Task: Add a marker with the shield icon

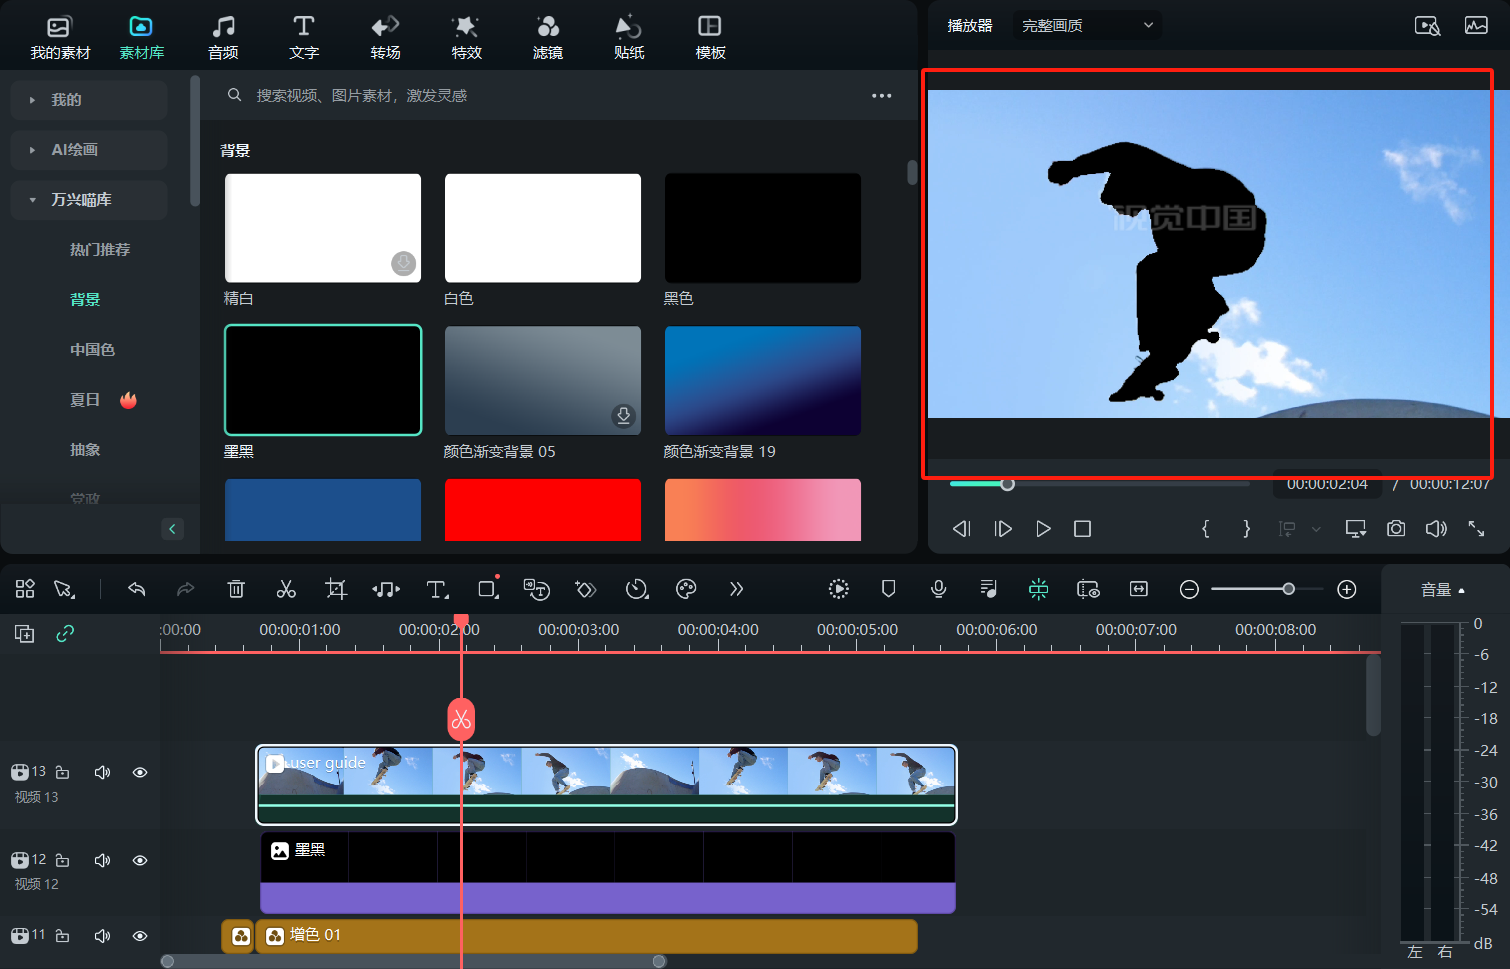Action: pos(888,589)
